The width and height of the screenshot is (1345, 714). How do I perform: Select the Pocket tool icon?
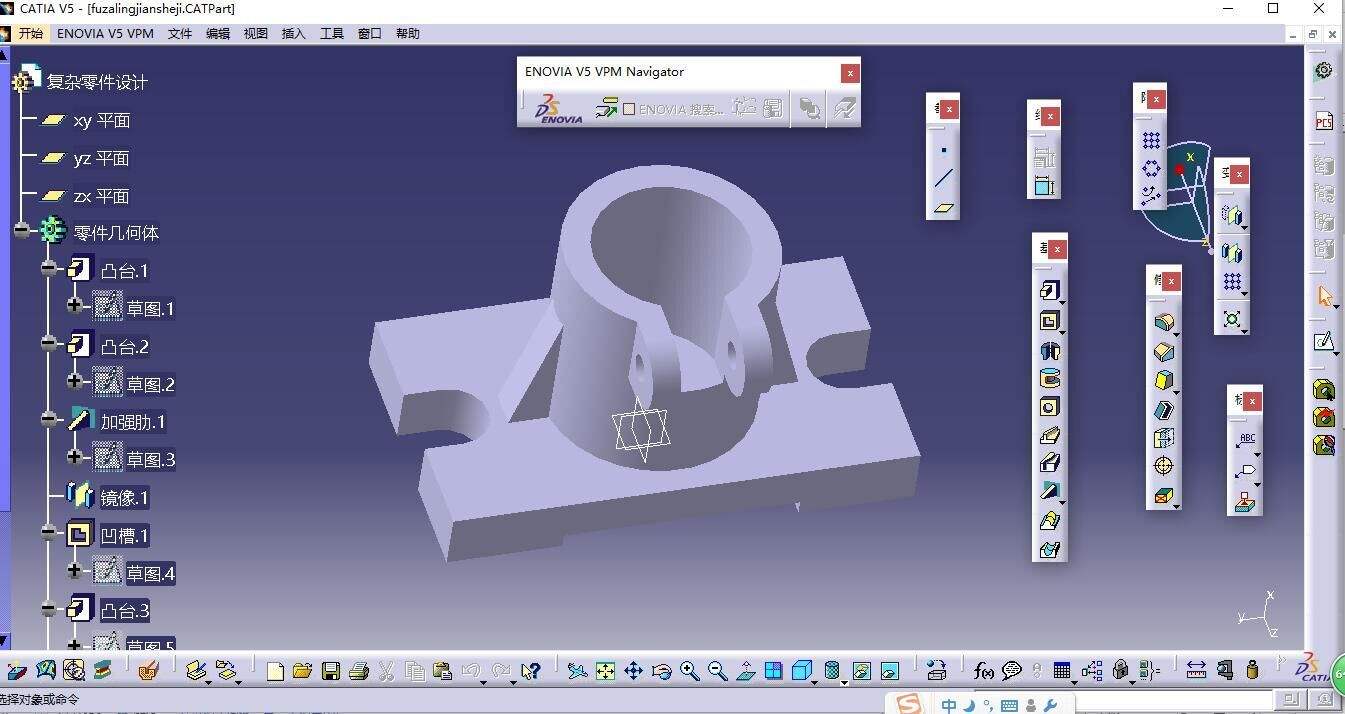tap(1049, 321)
